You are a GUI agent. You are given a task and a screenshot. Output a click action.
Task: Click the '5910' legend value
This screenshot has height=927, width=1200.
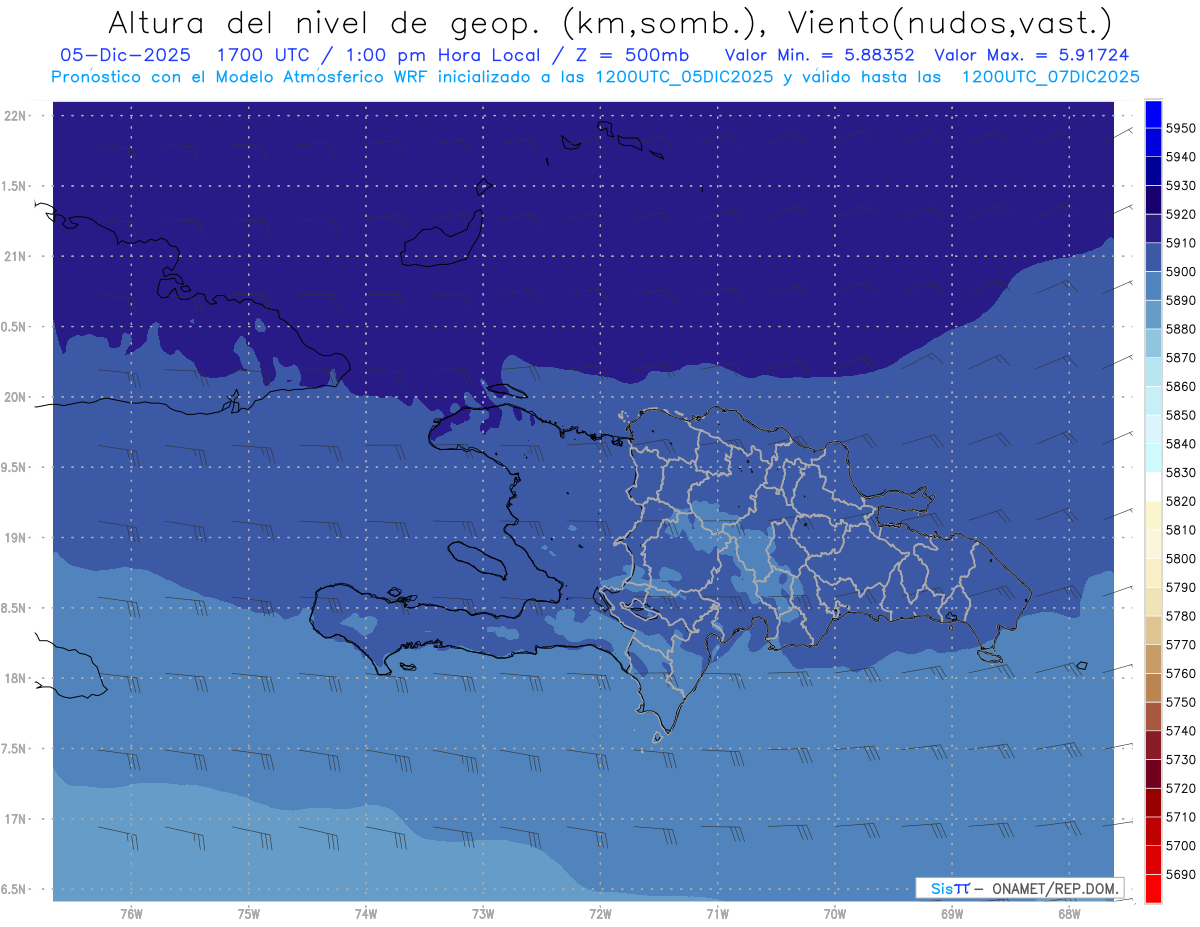pyautogui.click(x=1181, y=243)
